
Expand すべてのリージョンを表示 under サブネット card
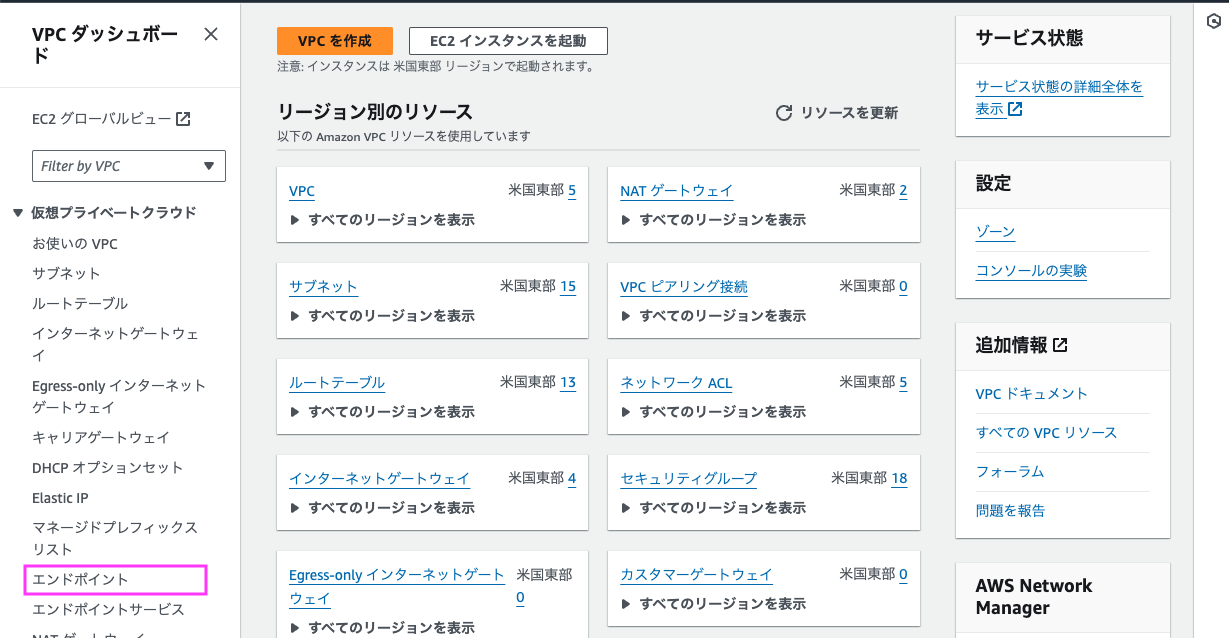click(x=382, y=316)
